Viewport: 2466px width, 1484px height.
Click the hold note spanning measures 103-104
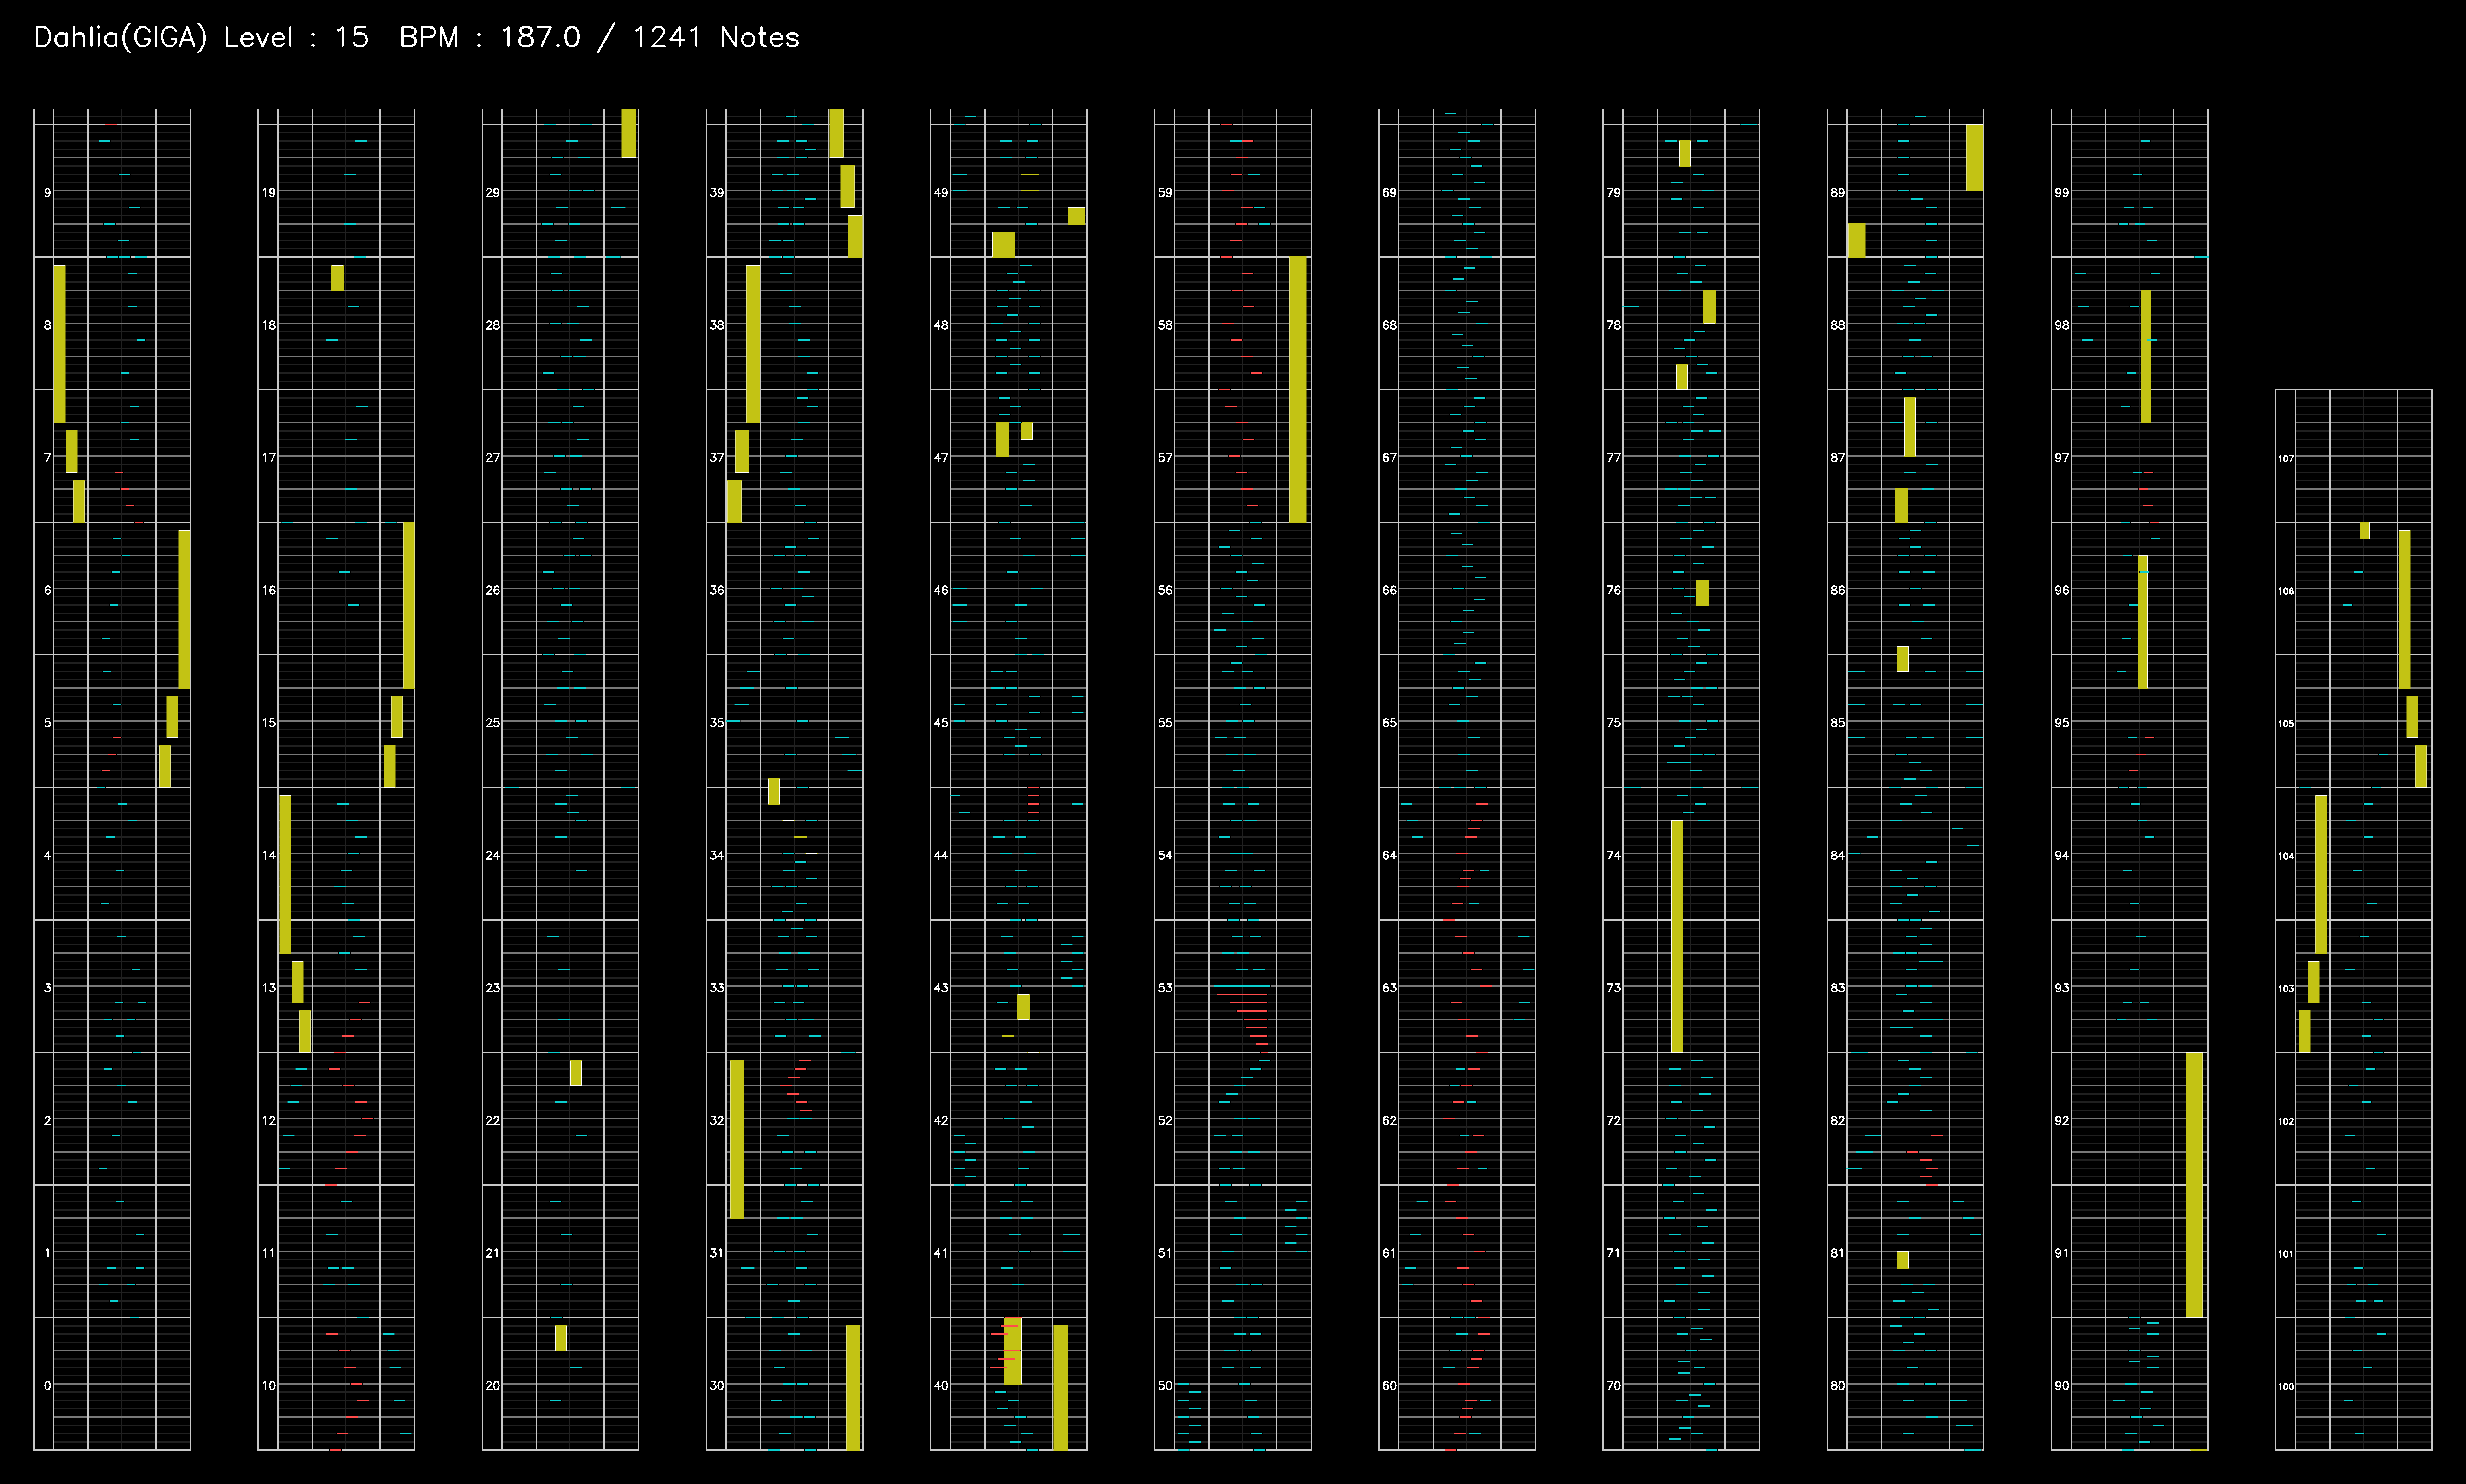click(2321, 873)
